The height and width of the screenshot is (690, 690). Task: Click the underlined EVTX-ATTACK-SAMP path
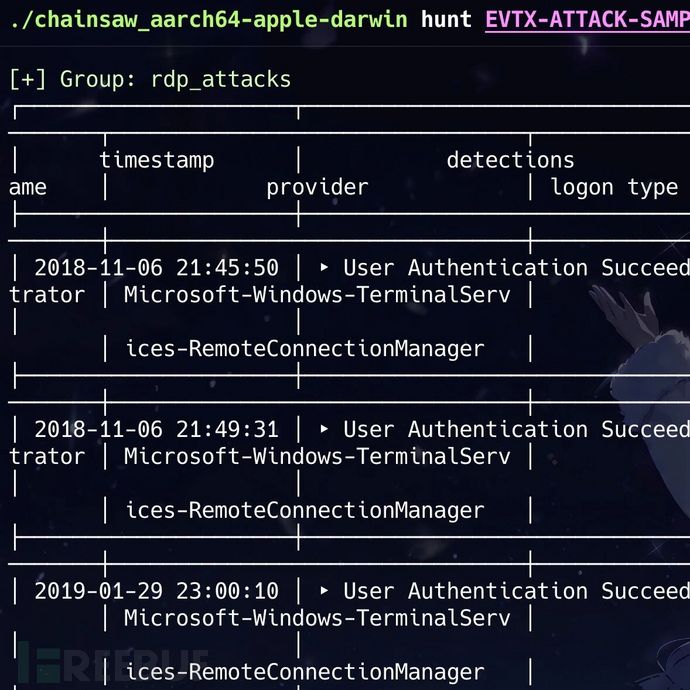tap(587, 20)
